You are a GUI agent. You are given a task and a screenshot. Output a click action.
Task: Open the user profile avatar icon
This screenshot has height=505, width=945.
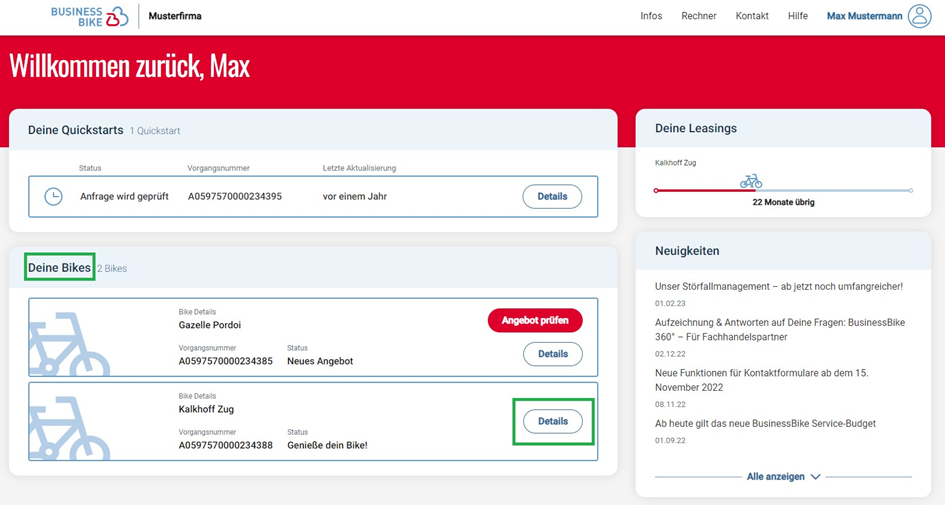click(920, 16)
